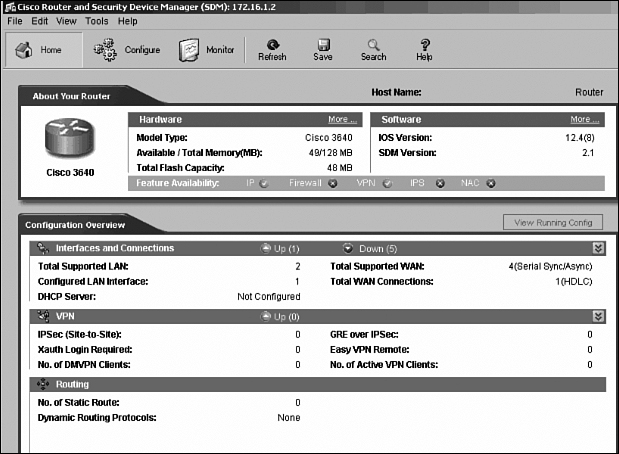Screen dimensions: 619x454
Task: Expand the VPN section details
Action: pyautogui.click(x=598, y=316)
